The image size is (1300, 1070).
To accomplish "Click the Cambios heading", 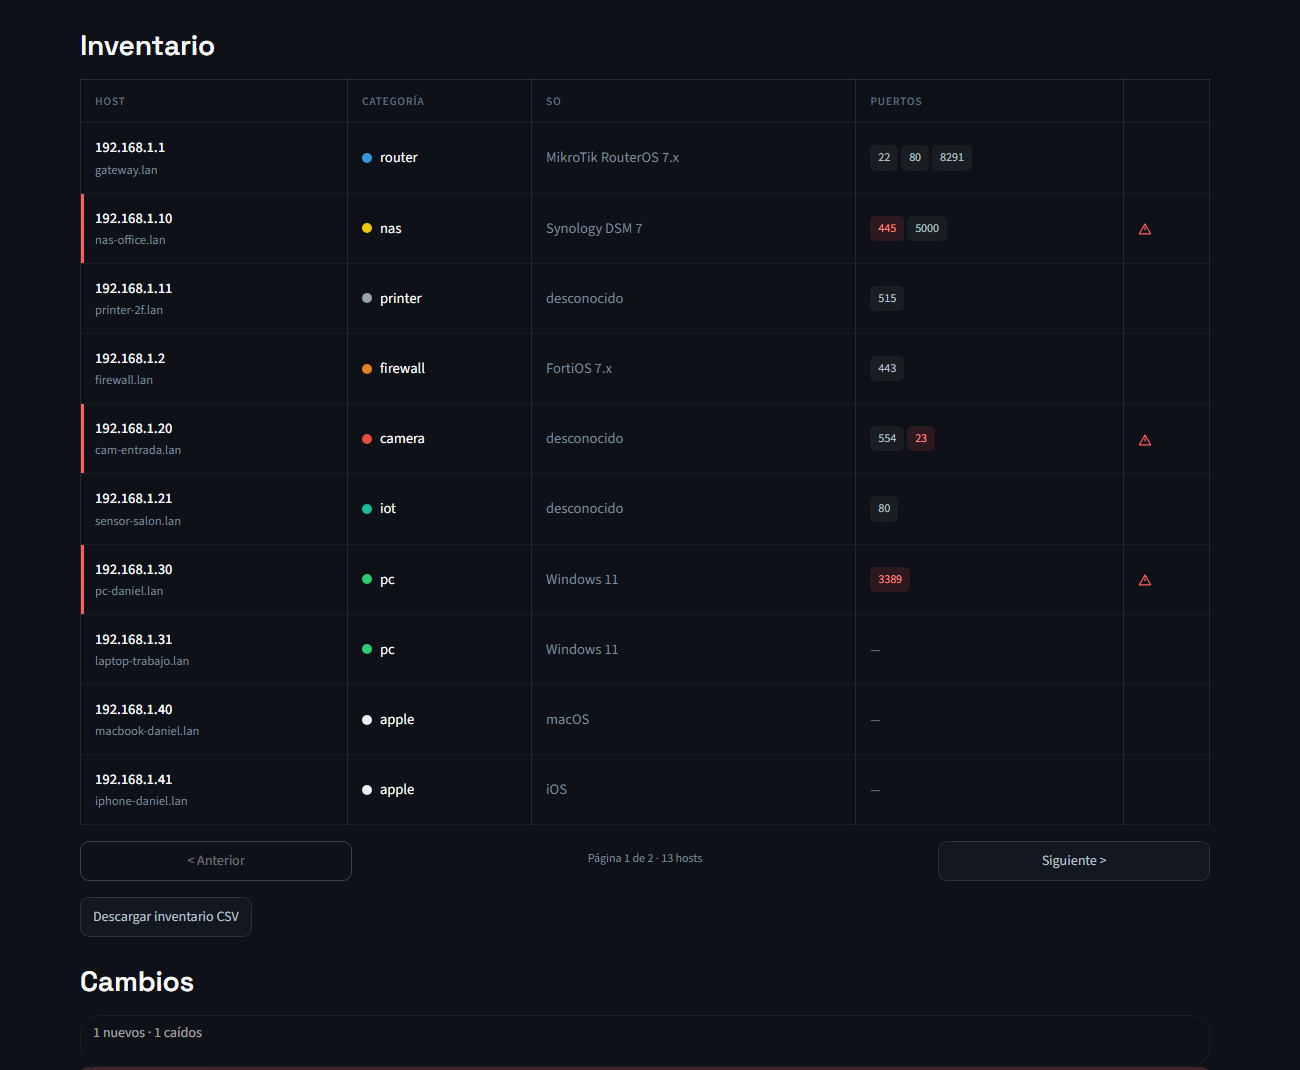I will [x=137, y=982].
